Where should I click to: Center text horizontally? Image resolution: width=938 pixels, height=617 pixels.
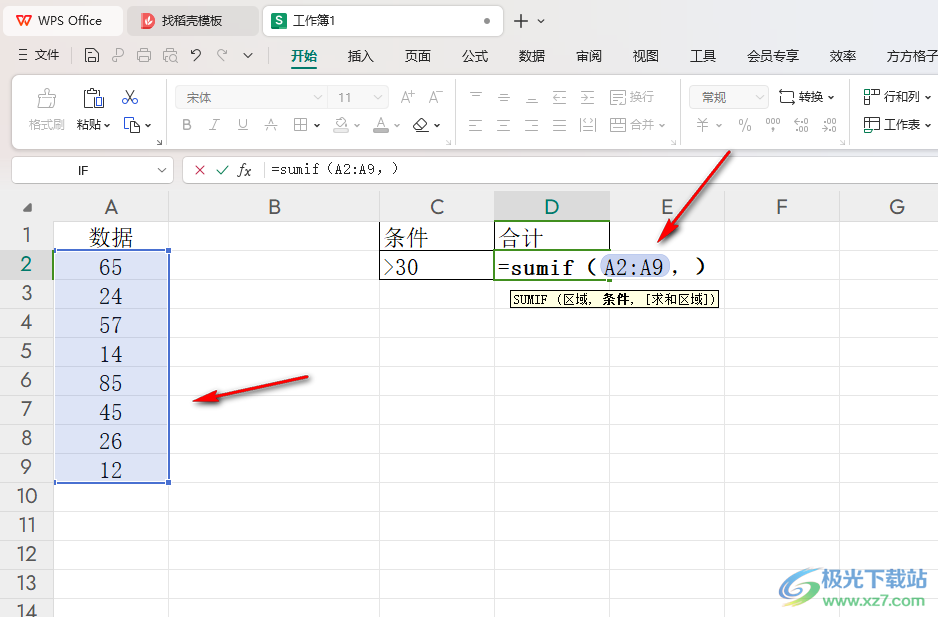(504, 125)
